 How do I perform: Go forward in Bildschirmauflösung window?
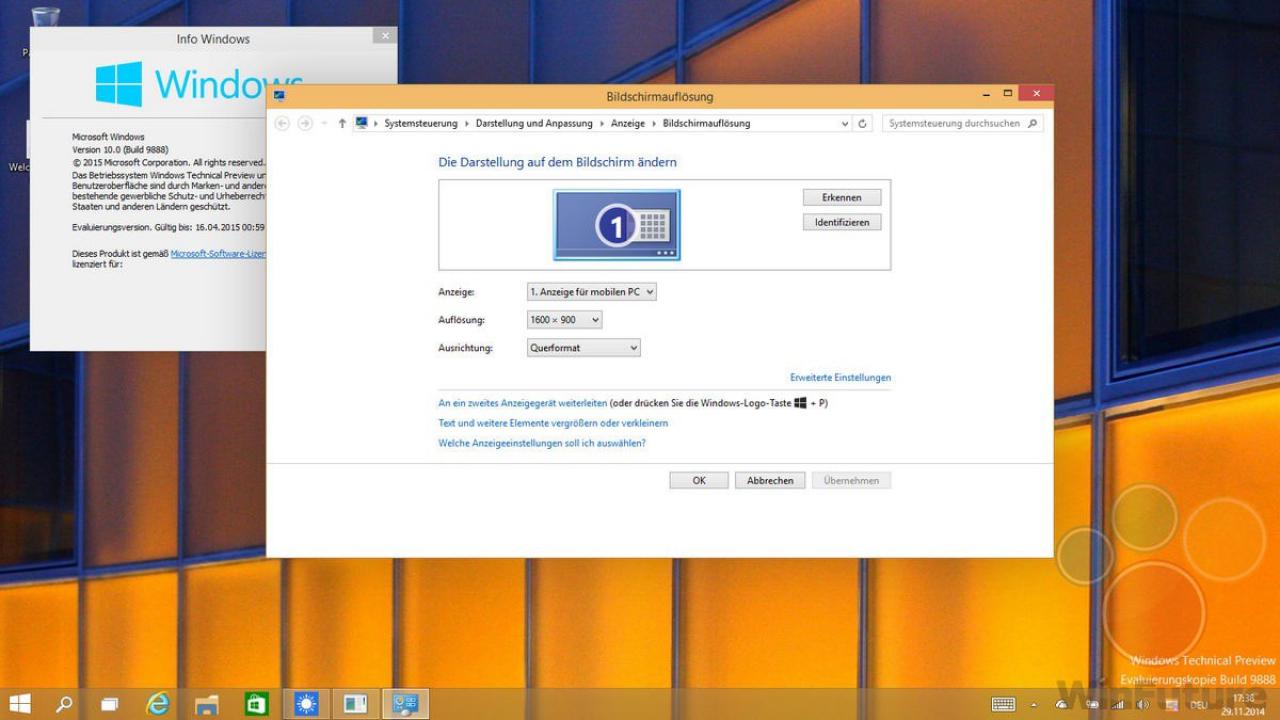click(x=305, y=123)
